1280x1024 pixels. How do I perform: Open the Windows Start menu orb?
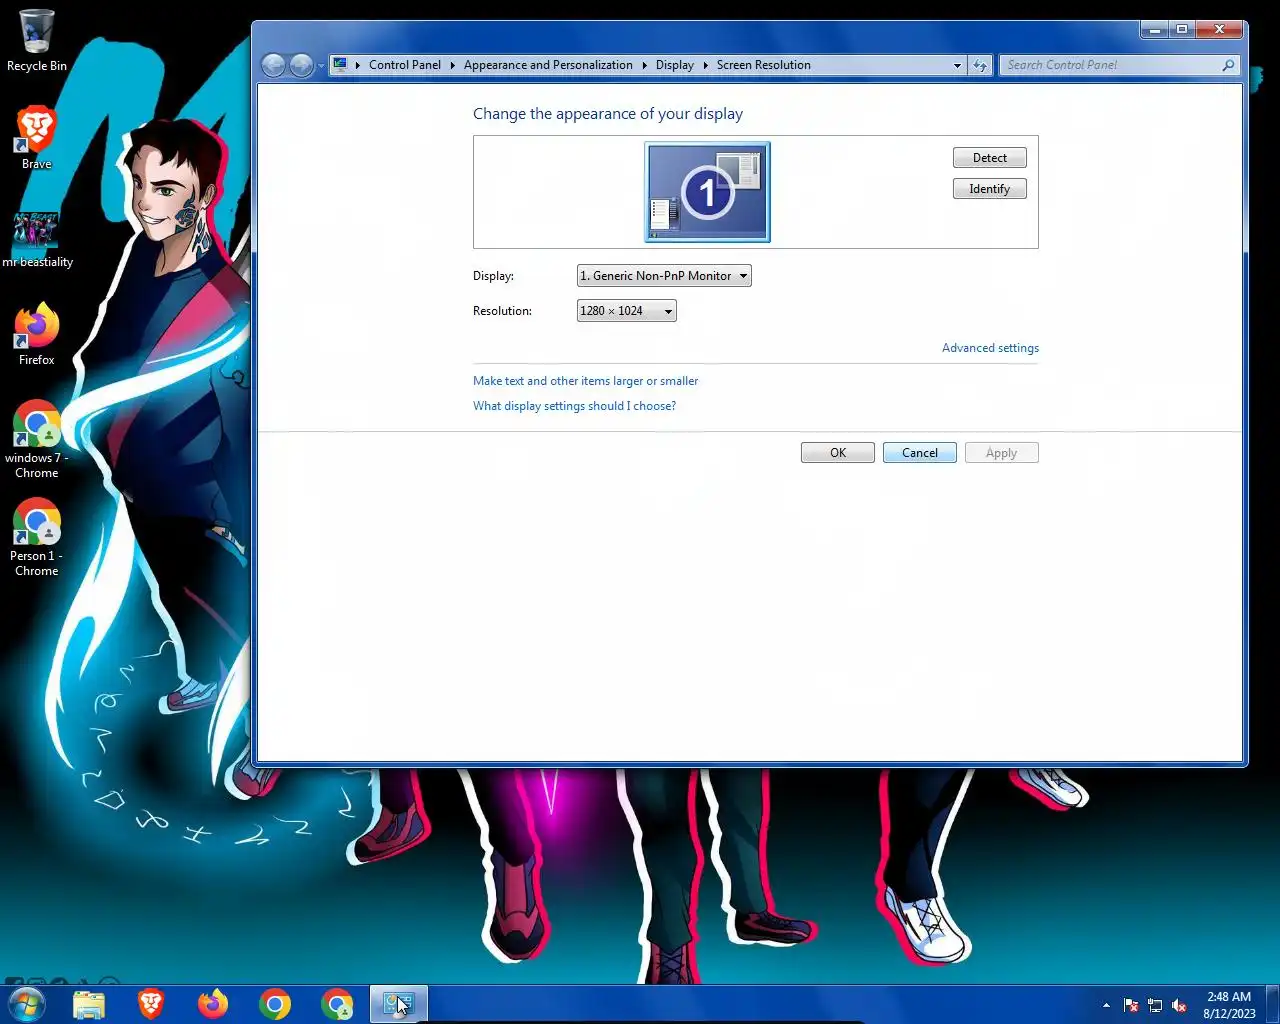click(27, 1004)
